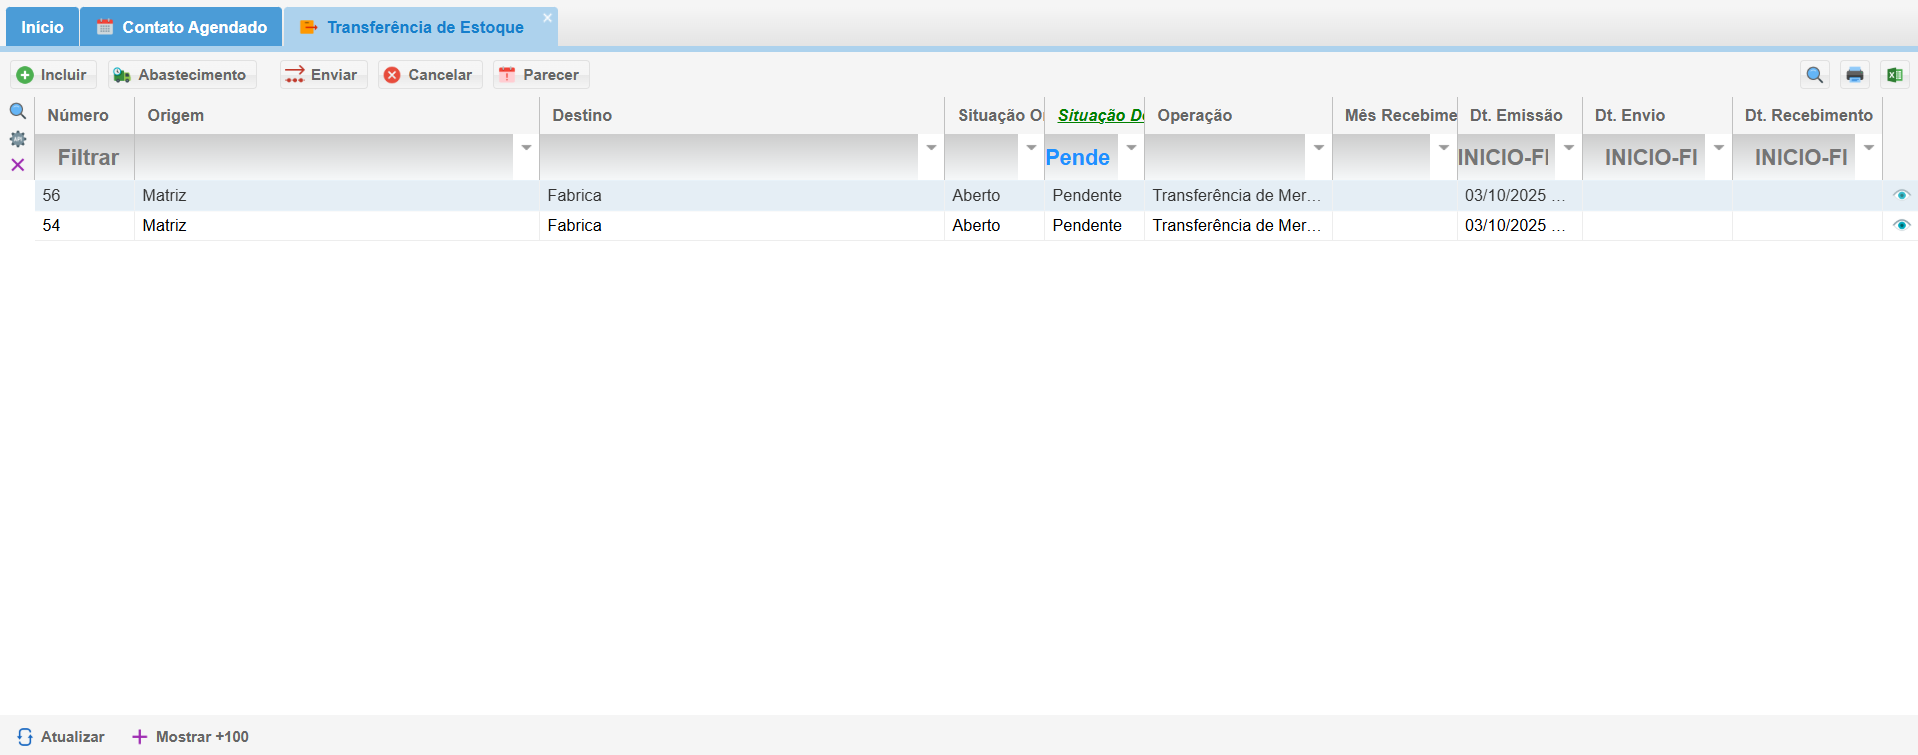1918x755 pixels.
Task: Export to Excel using the green icon
Action: pyautogui.click(x=1893, y=75)
